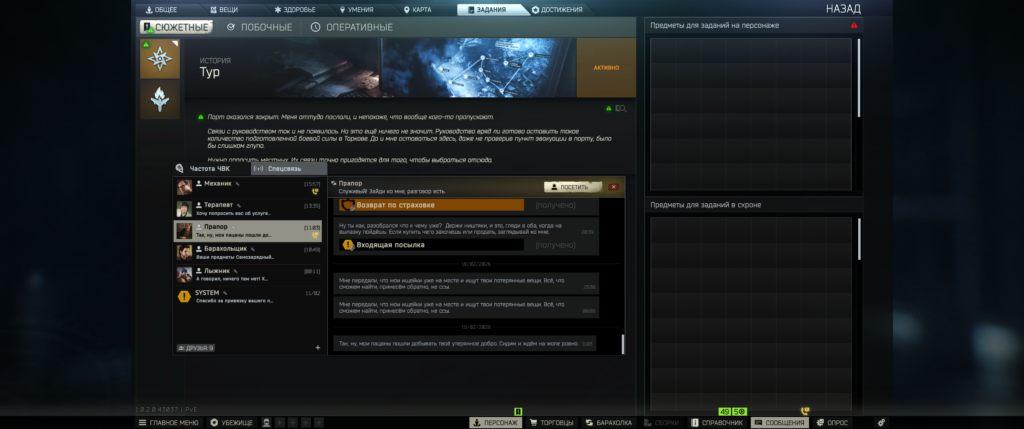This screenshot has height=429, width=1024.
Task: Click the Входящая посылка warning icon
Action: [349, 245]
